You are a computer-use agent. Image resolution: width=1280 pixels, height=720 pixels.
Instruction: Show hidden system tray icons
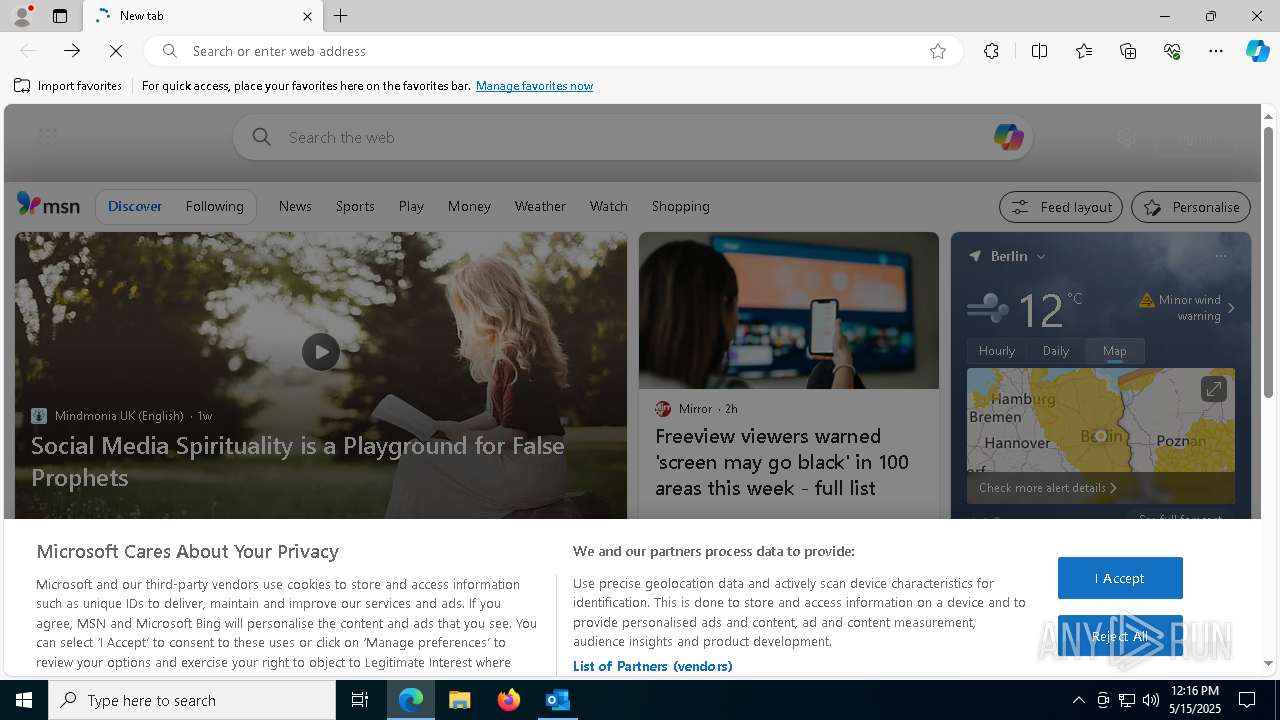(x=1078, y=700)
